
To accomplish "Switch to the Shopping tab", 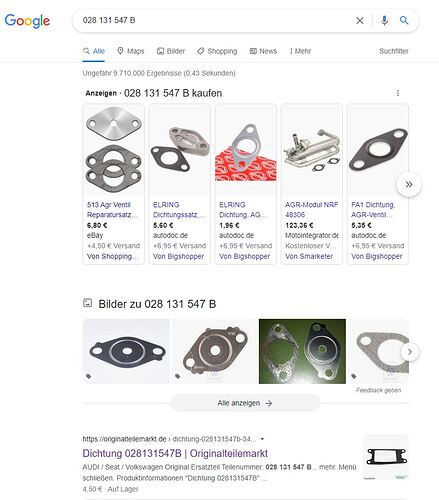I will pyautogui.click(x=217, y=51).
